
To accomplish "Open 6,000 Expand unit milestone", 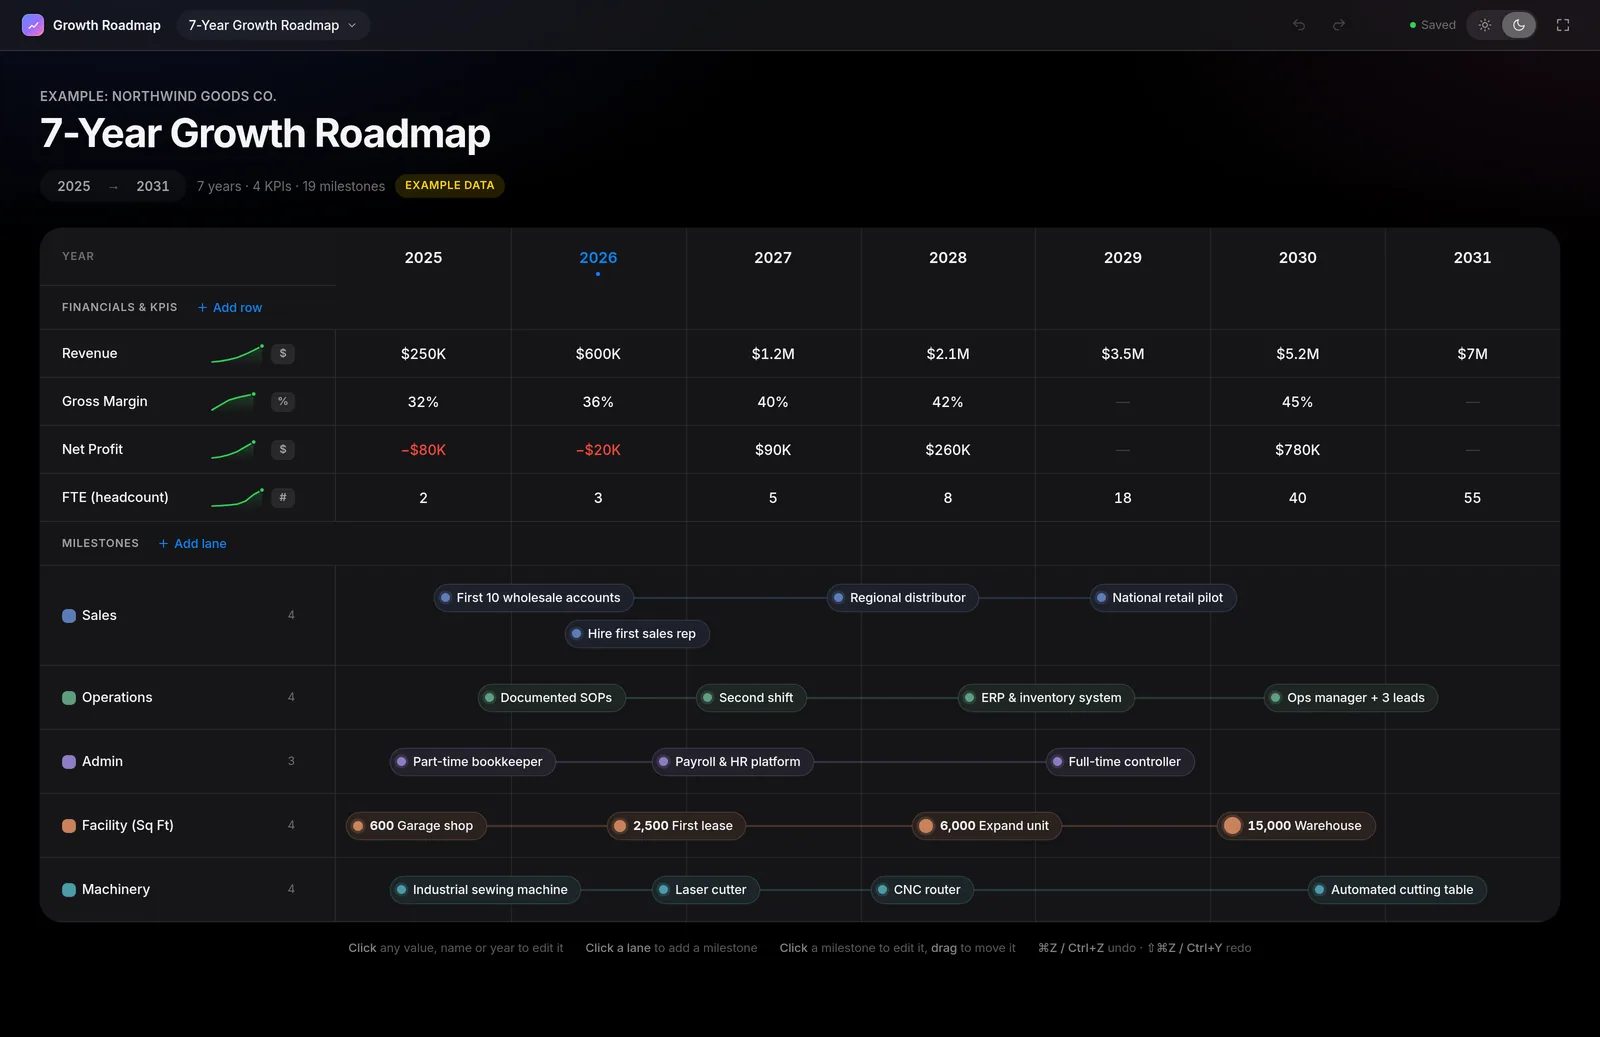I will click(987, 826).
